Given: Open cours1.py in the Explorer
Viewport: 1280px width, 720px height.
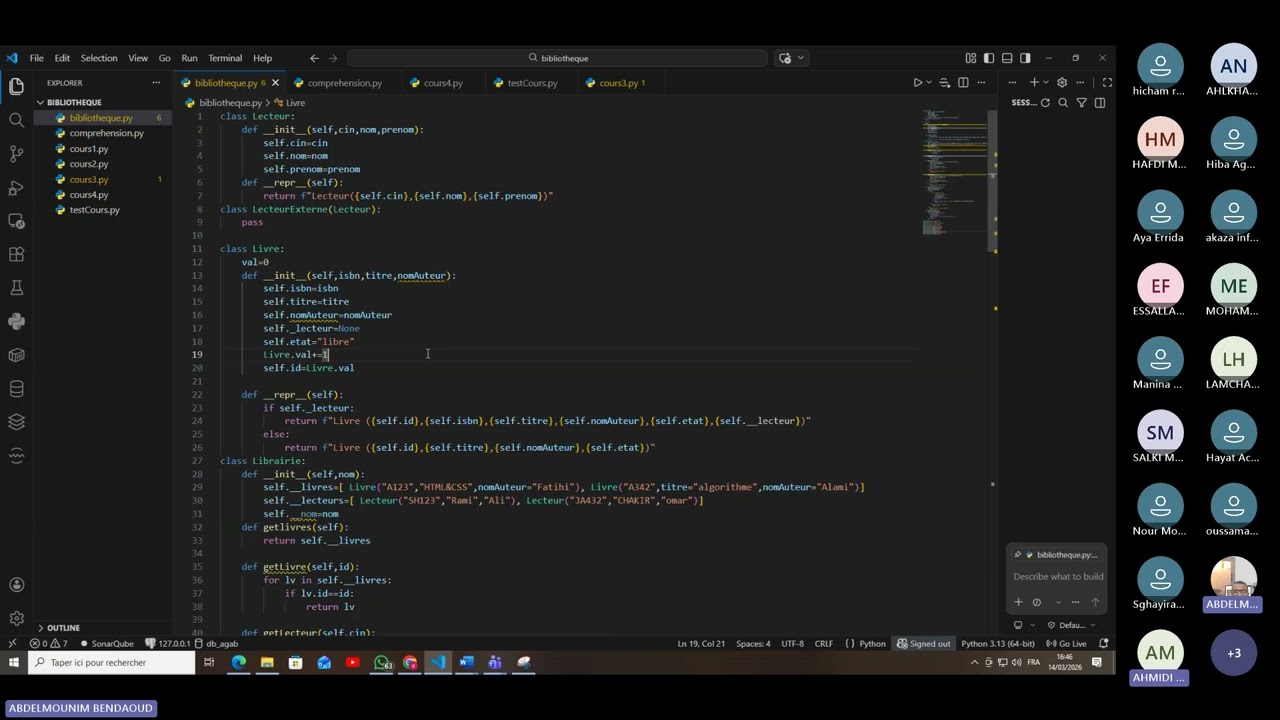Looking at the screenshot, I should coord(89,149).
